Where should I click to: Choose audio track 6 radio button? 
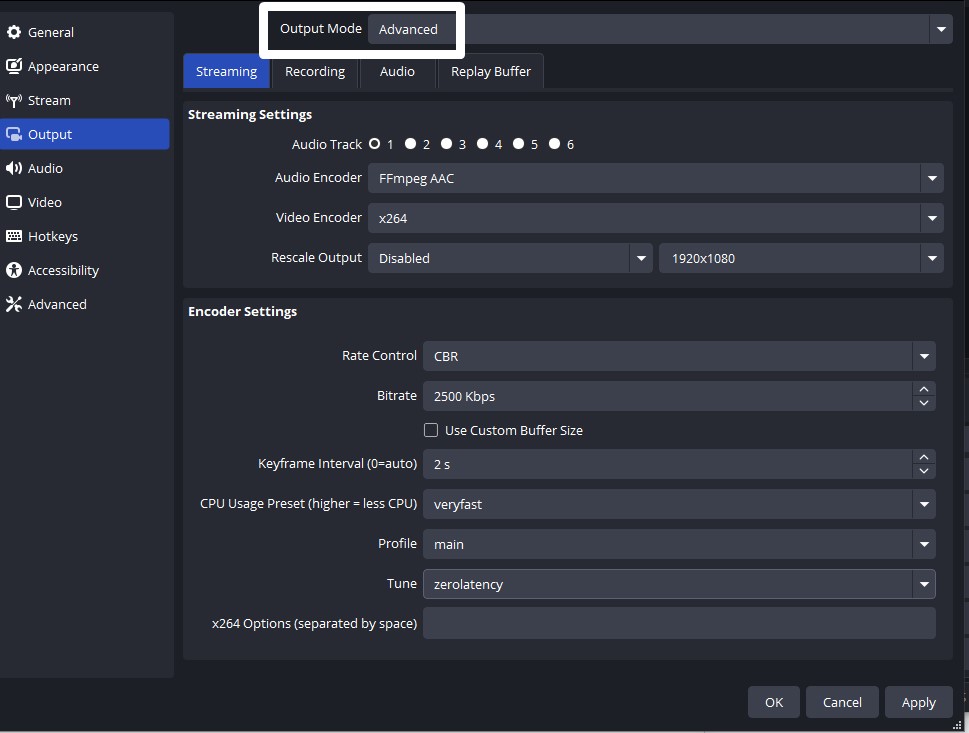click(554, 144)
